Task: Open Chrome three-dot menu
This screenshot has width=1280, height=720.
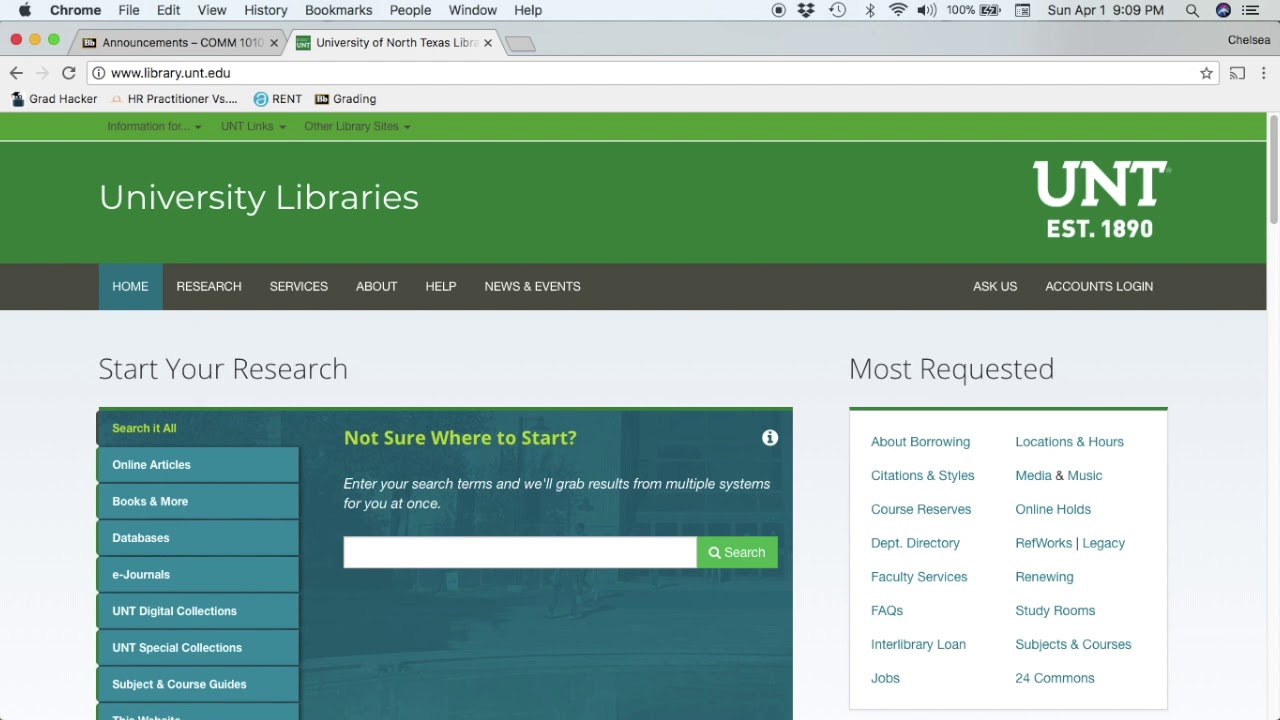Action: [1263, 73]
